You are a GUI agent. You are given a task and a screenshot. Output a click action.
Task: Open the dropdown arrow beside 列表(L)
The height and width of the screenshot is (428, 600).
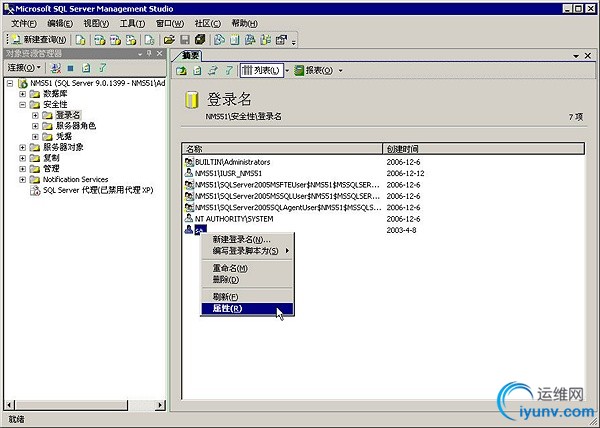tap(287, 70)
